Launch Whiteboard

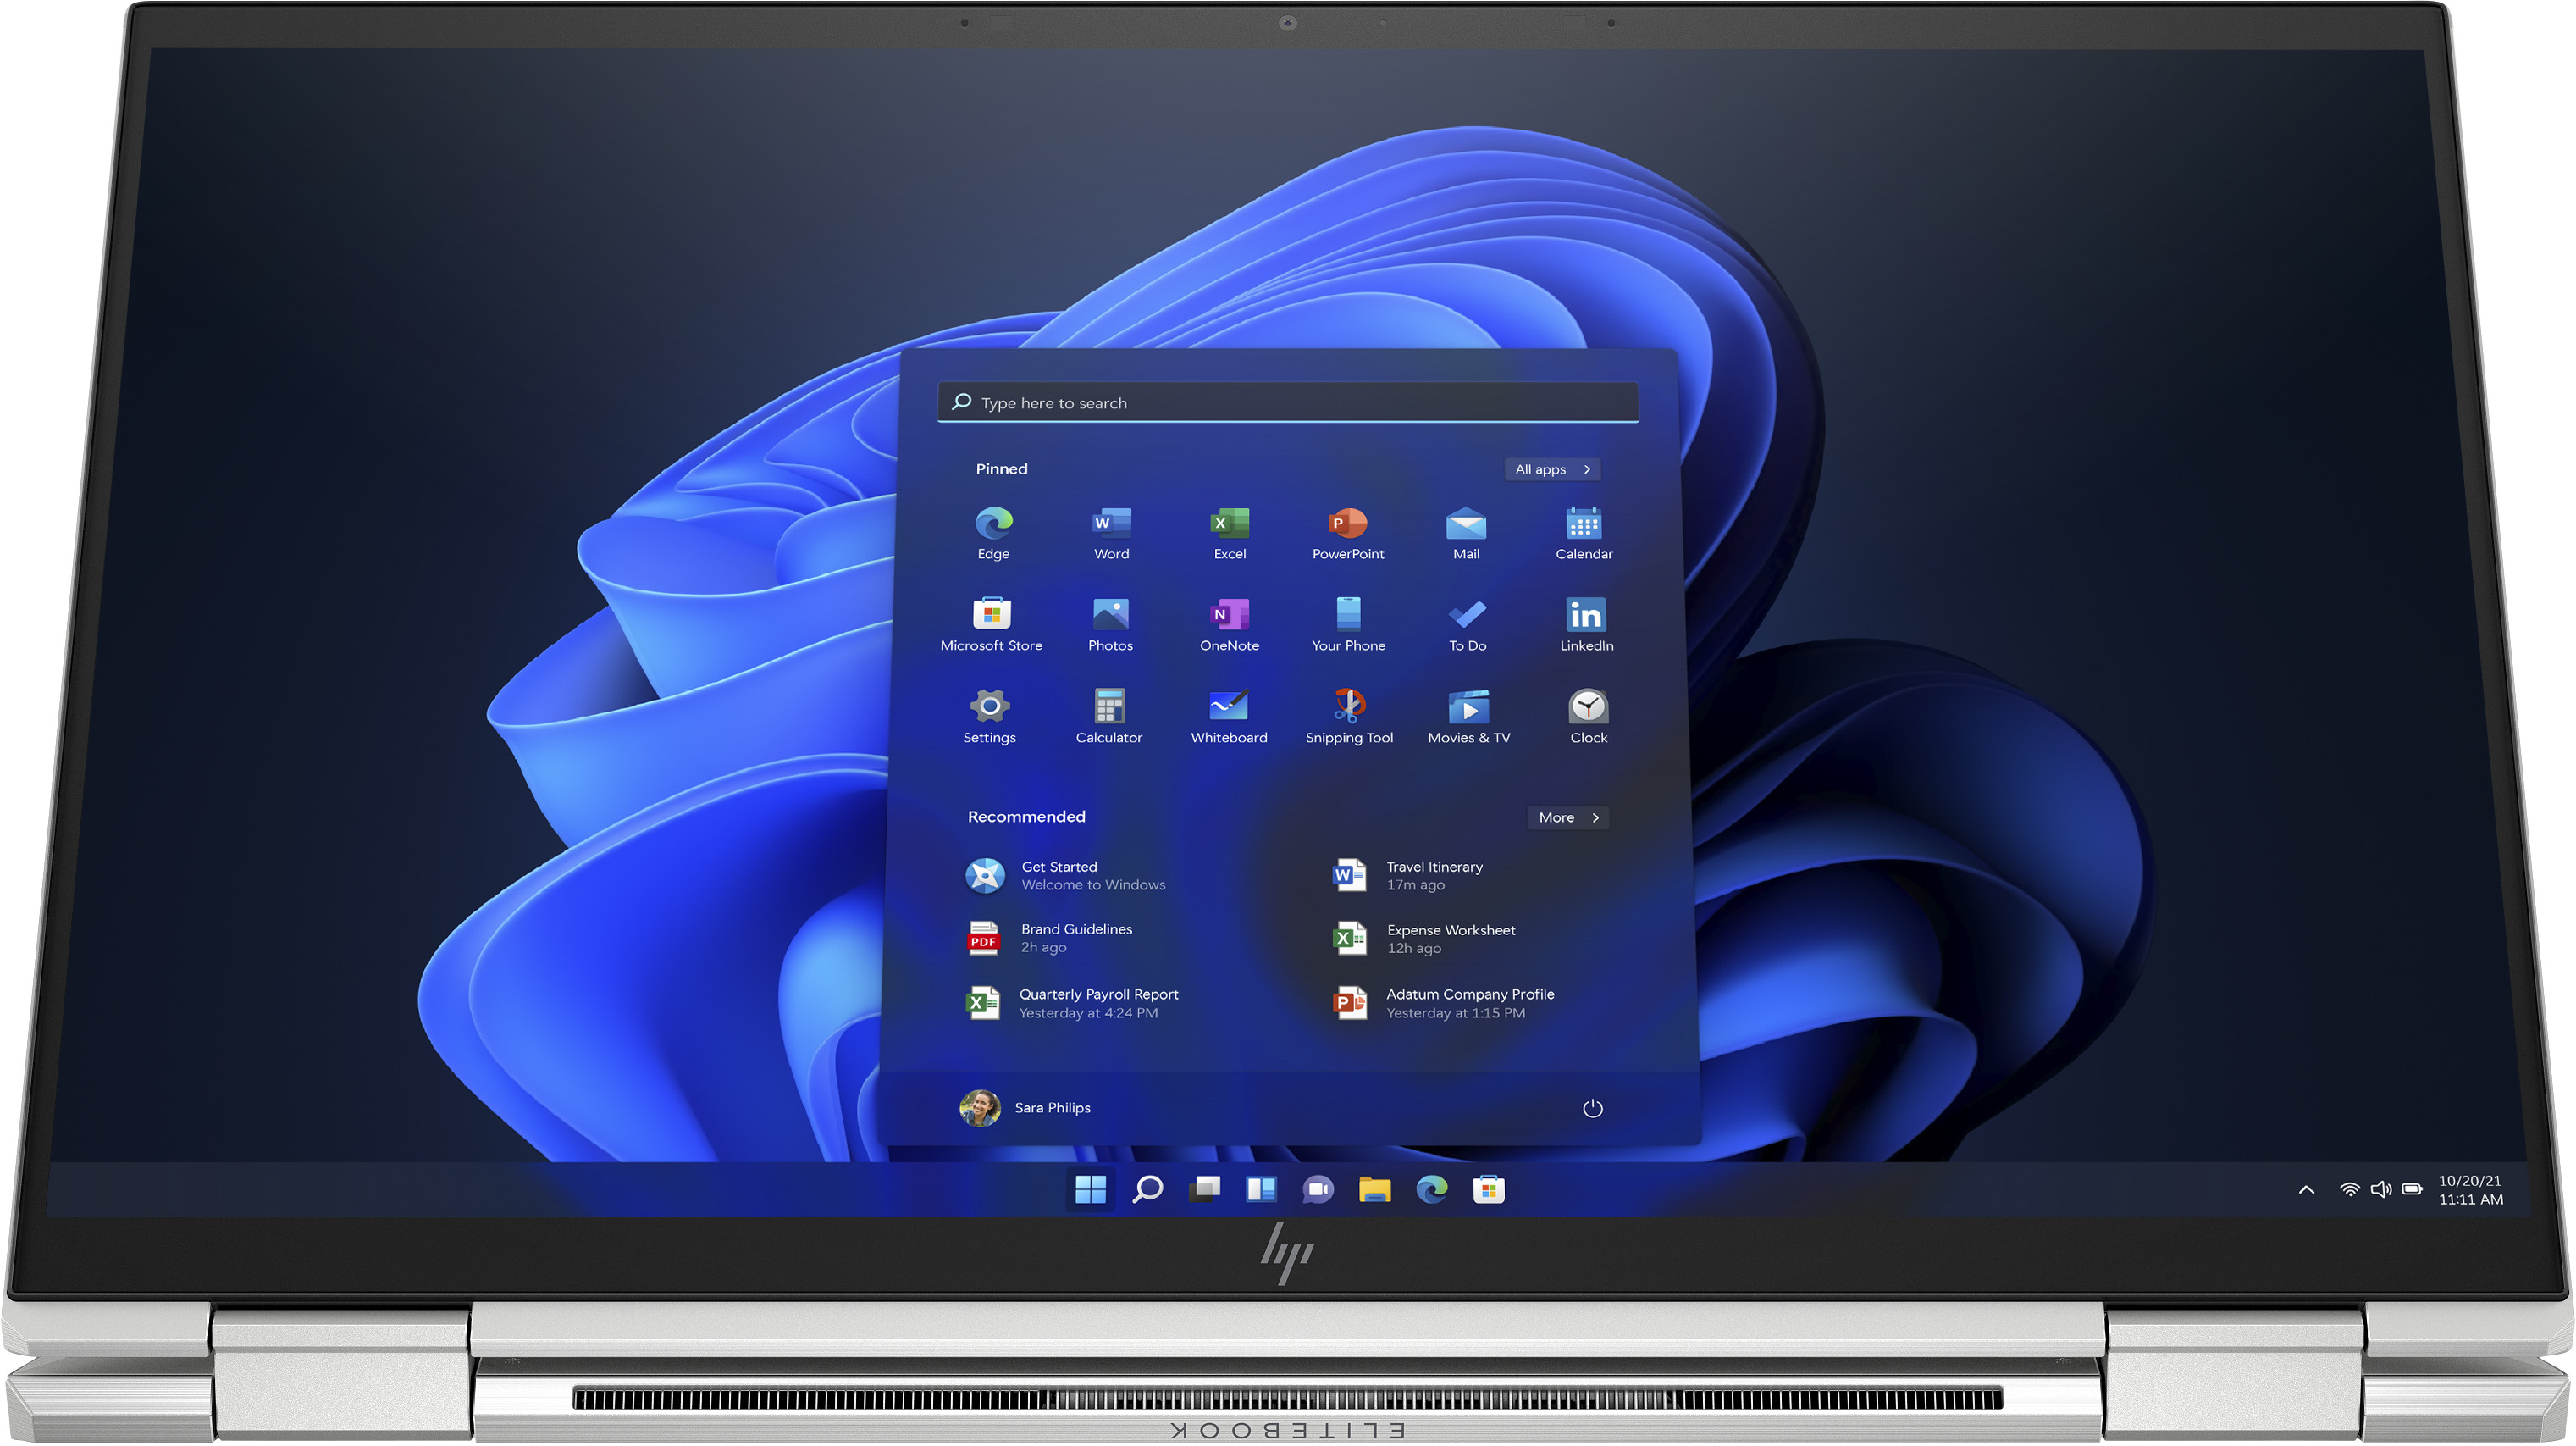coord(1228,717)
